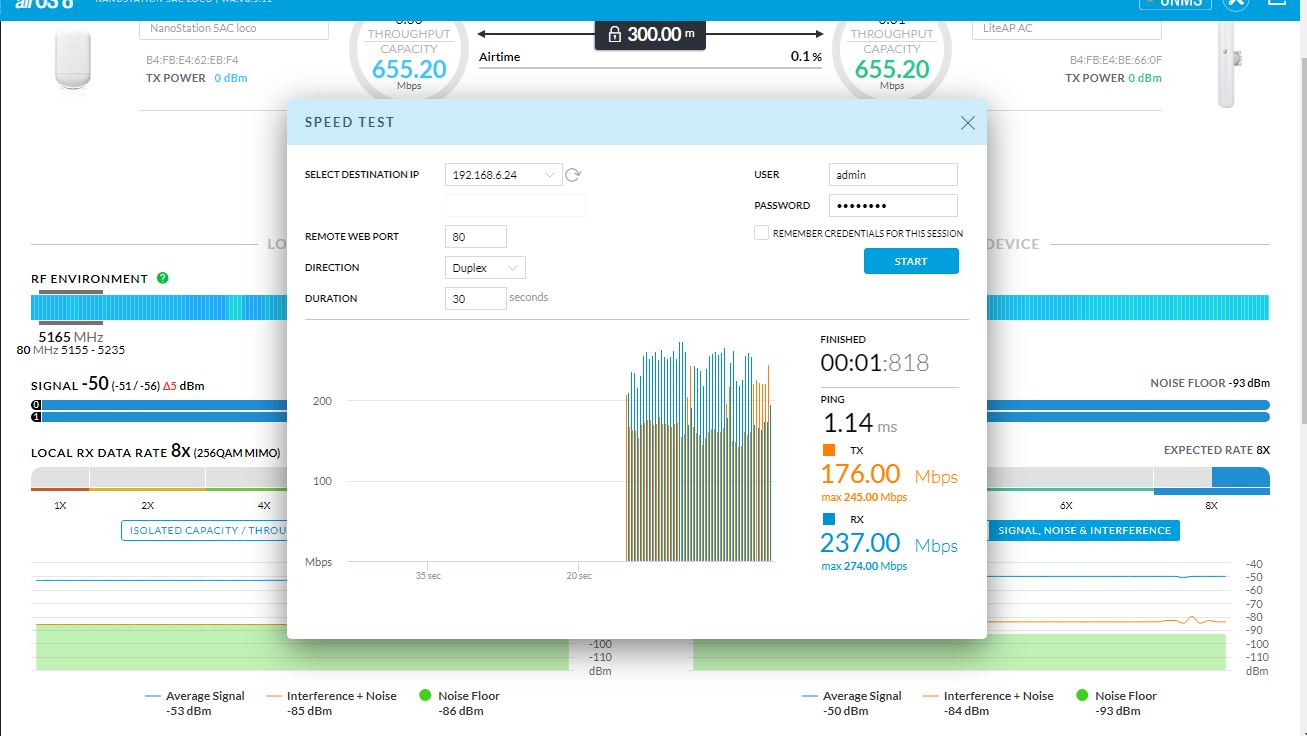The image size is (1307, 736).
Task: Click the NanoStation 5AC loco device image
Action: [x=73, y=59]
